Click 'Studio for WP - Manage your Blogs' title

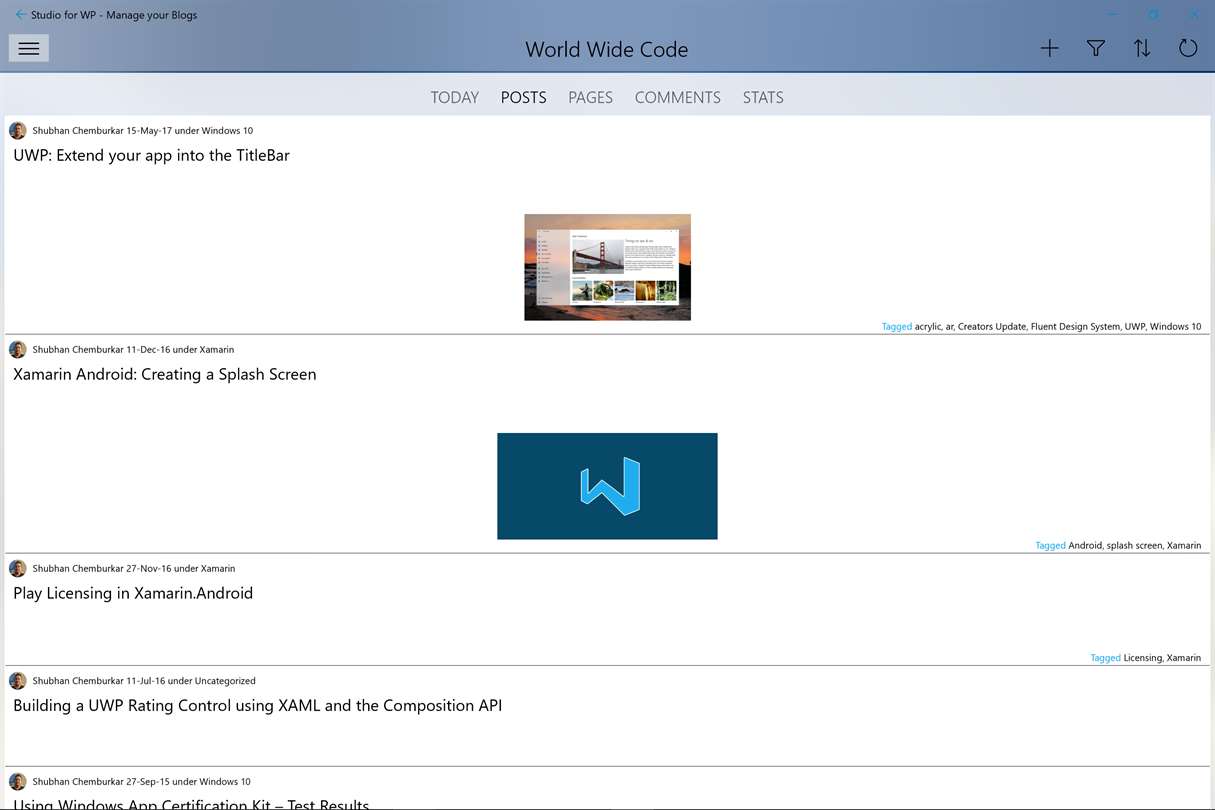(x=115, y=15)
